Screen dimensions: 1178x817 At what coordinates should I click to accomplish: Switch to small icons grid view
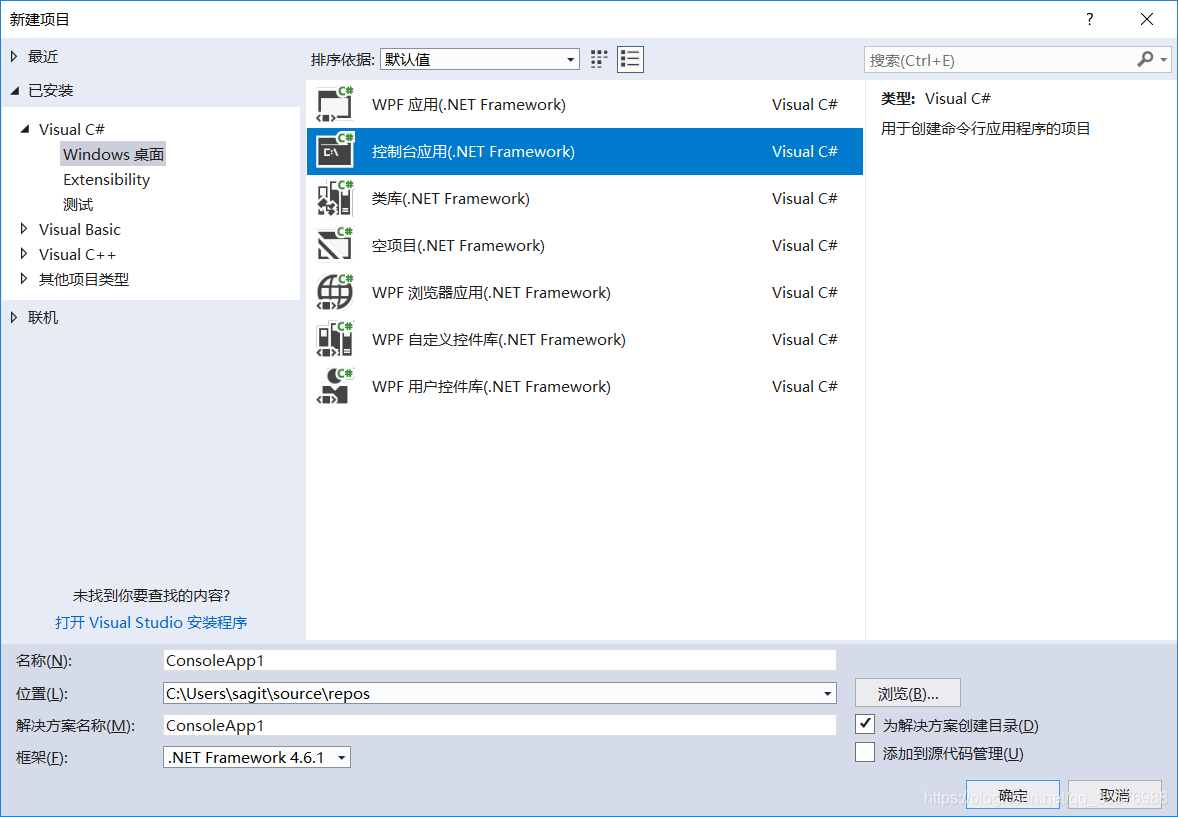pos(599,59)
